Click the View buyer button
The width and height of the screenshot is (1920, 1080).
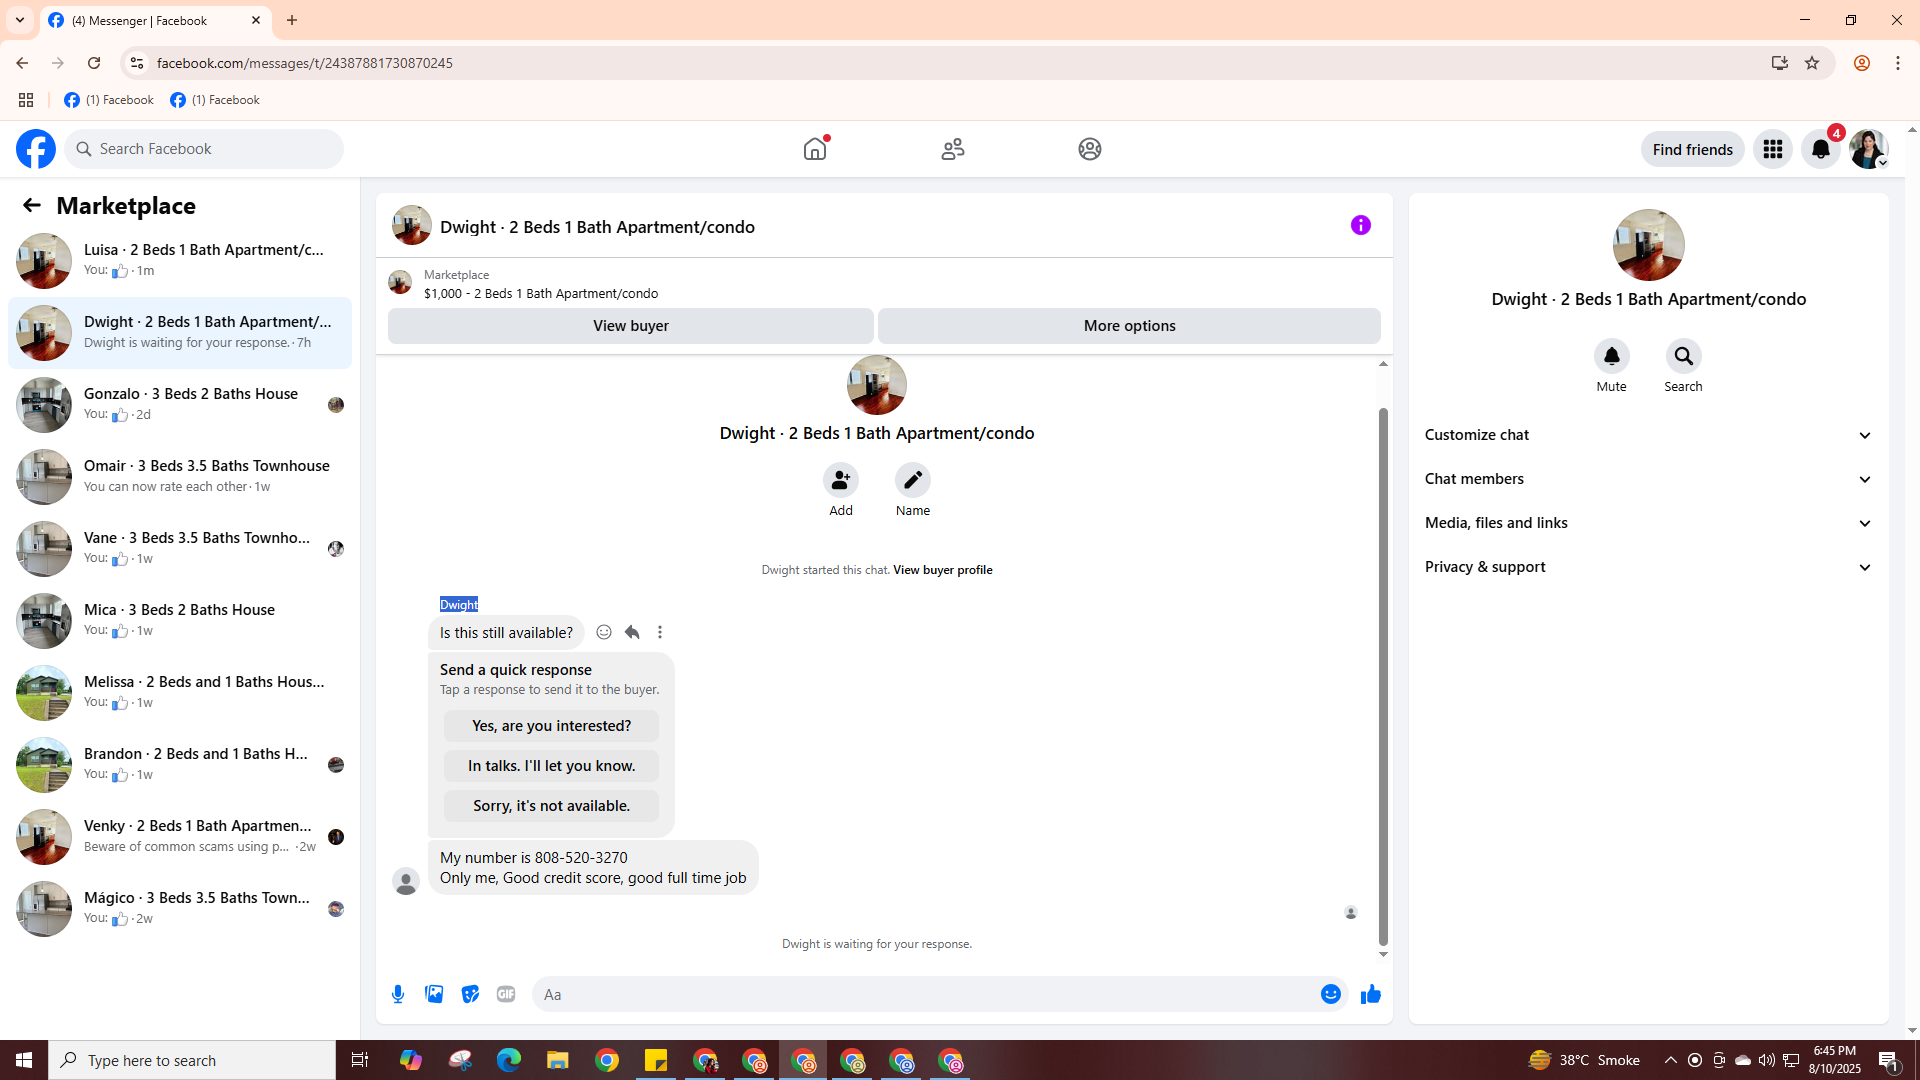click(630, 326)
